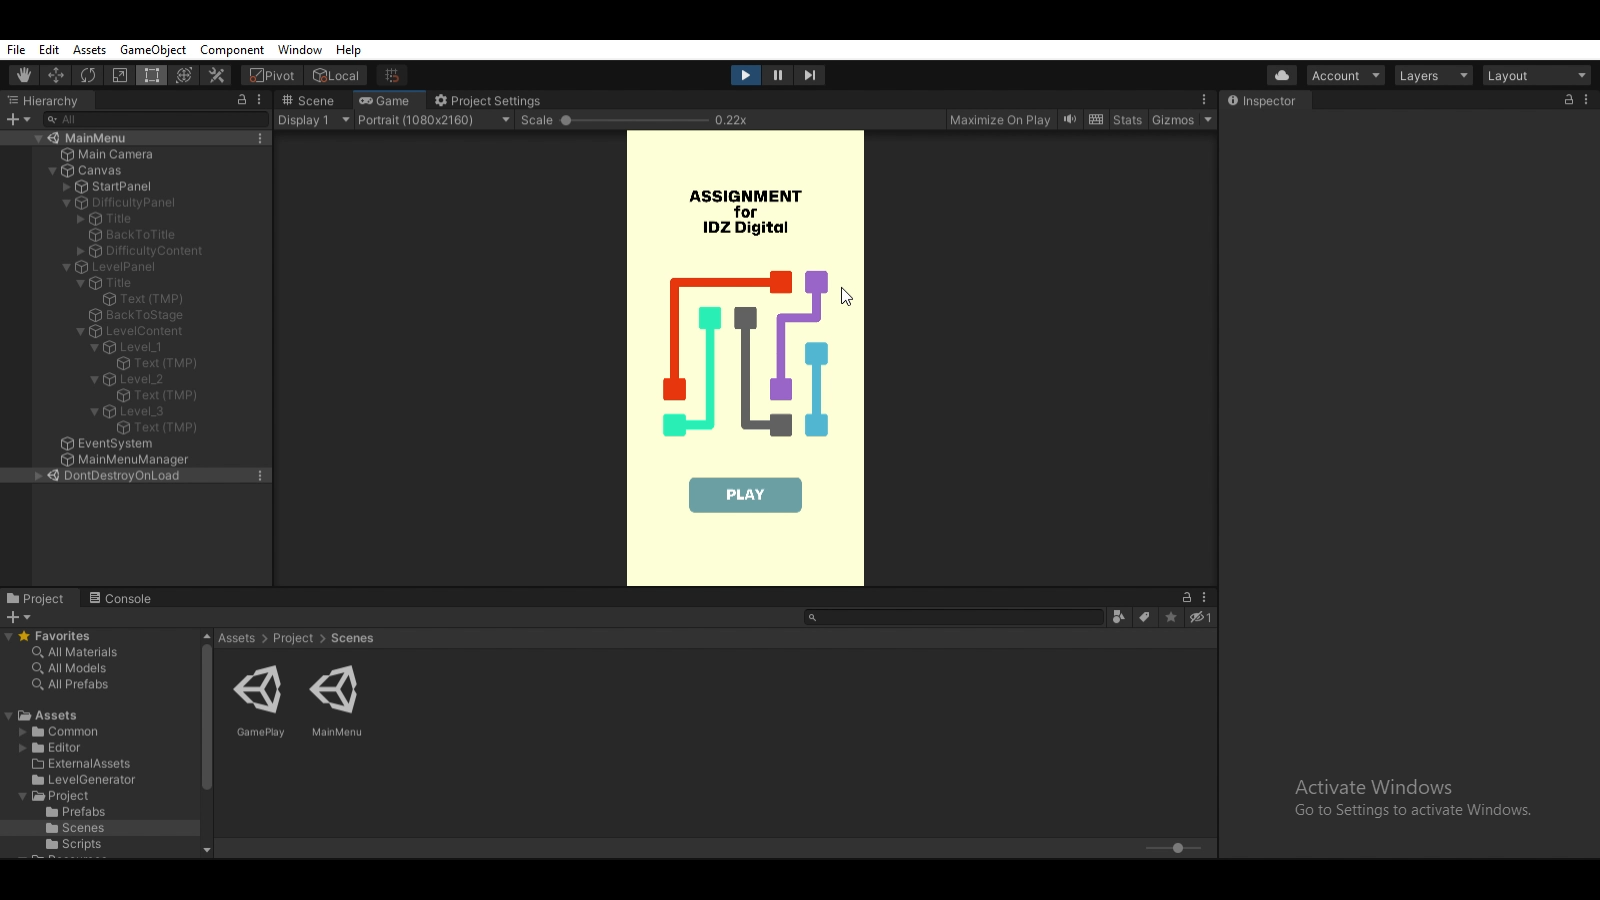1600x900 pixels.
Task: Open the Window menu
Action: coord(300,50)
